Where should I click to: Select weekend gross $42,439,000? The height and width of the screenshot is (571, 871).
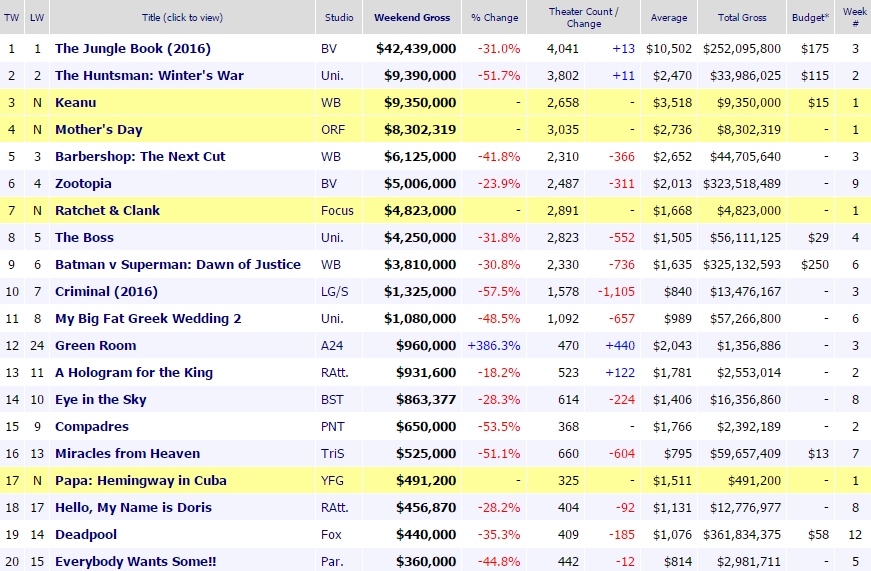416,49
